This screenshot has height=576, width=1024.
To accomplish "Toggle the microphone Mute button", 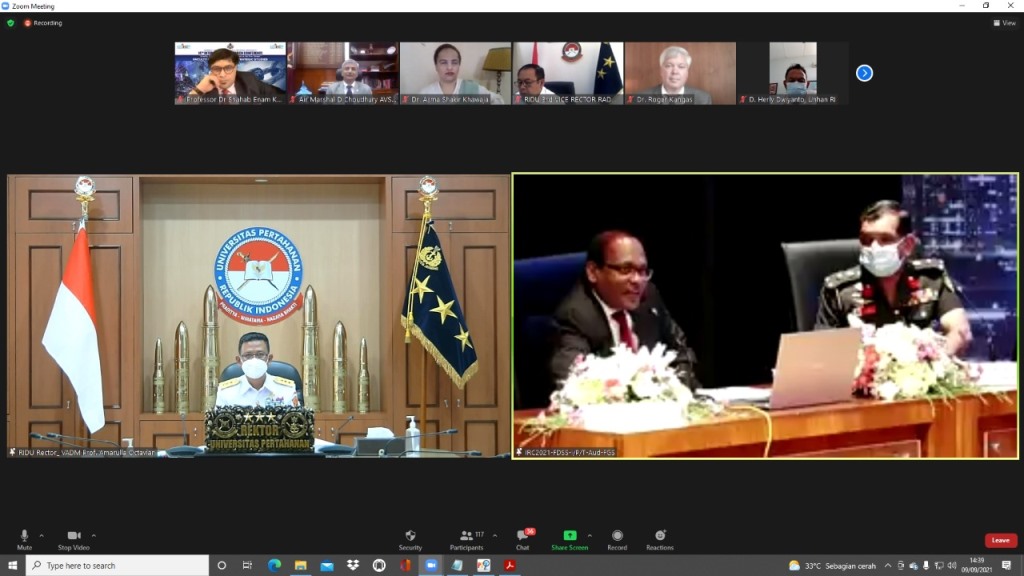I will pos(24,536).
